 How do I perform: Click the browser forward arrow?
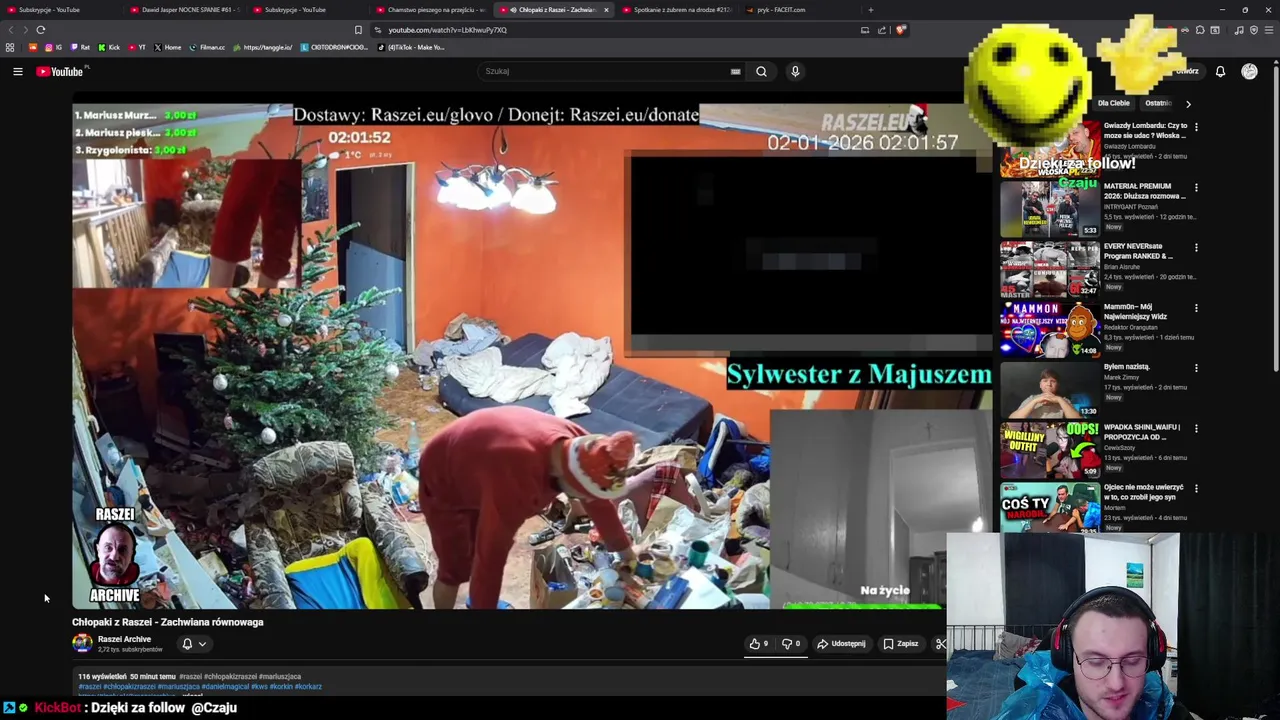coord(25,30)
